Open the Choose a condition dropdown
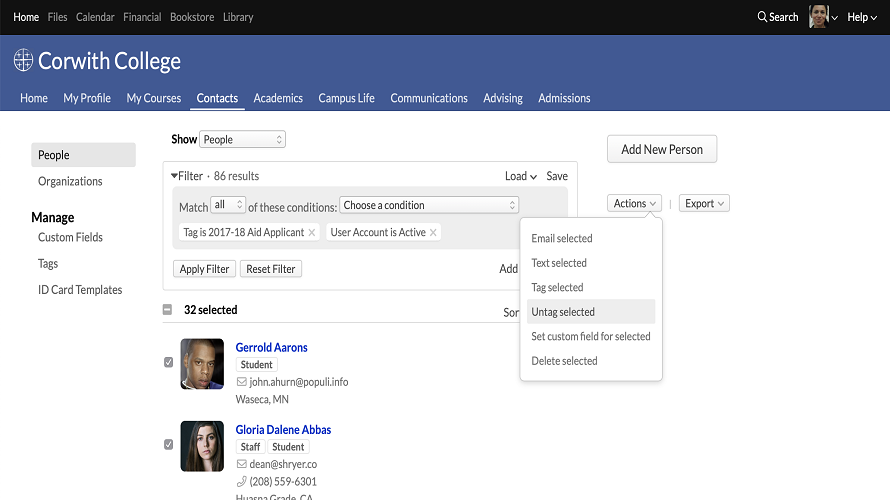The width and height of the screenshot is (890, 500). click(429, 205)
